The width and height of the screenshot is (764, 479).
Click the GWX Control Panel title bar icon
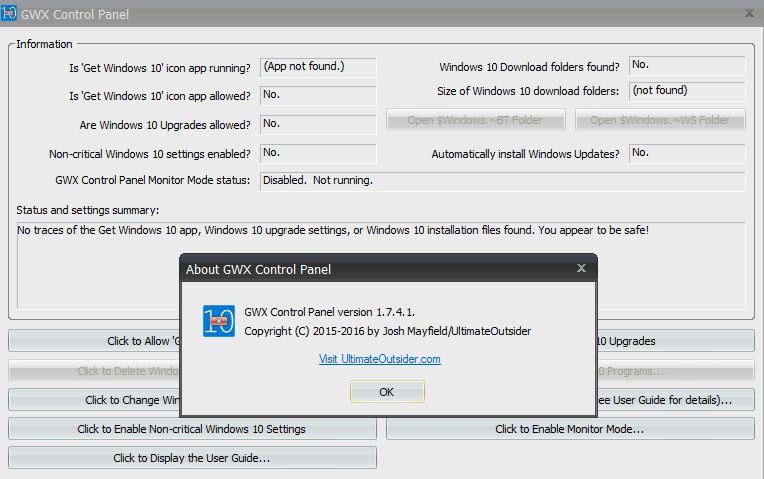(9, 13)
